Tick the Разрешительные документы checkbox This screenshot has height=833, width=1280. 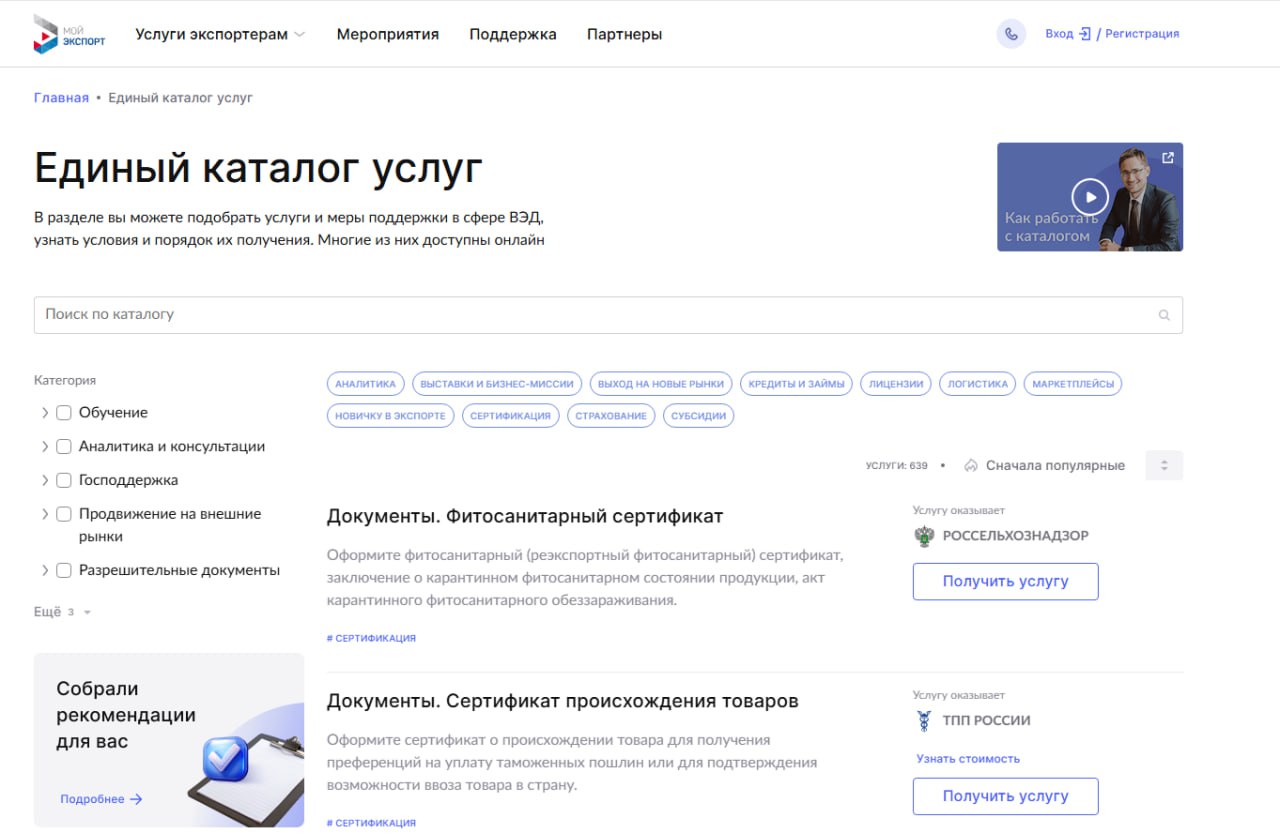point(64,571)
